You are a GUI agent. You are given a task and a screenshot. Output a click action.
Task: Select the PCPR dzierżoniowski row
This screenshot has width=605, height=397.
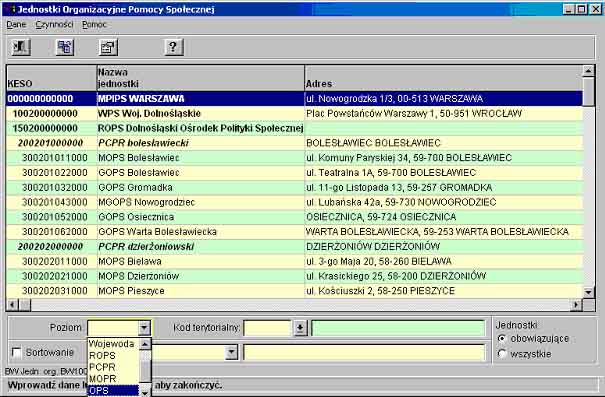tap(294, 247)
